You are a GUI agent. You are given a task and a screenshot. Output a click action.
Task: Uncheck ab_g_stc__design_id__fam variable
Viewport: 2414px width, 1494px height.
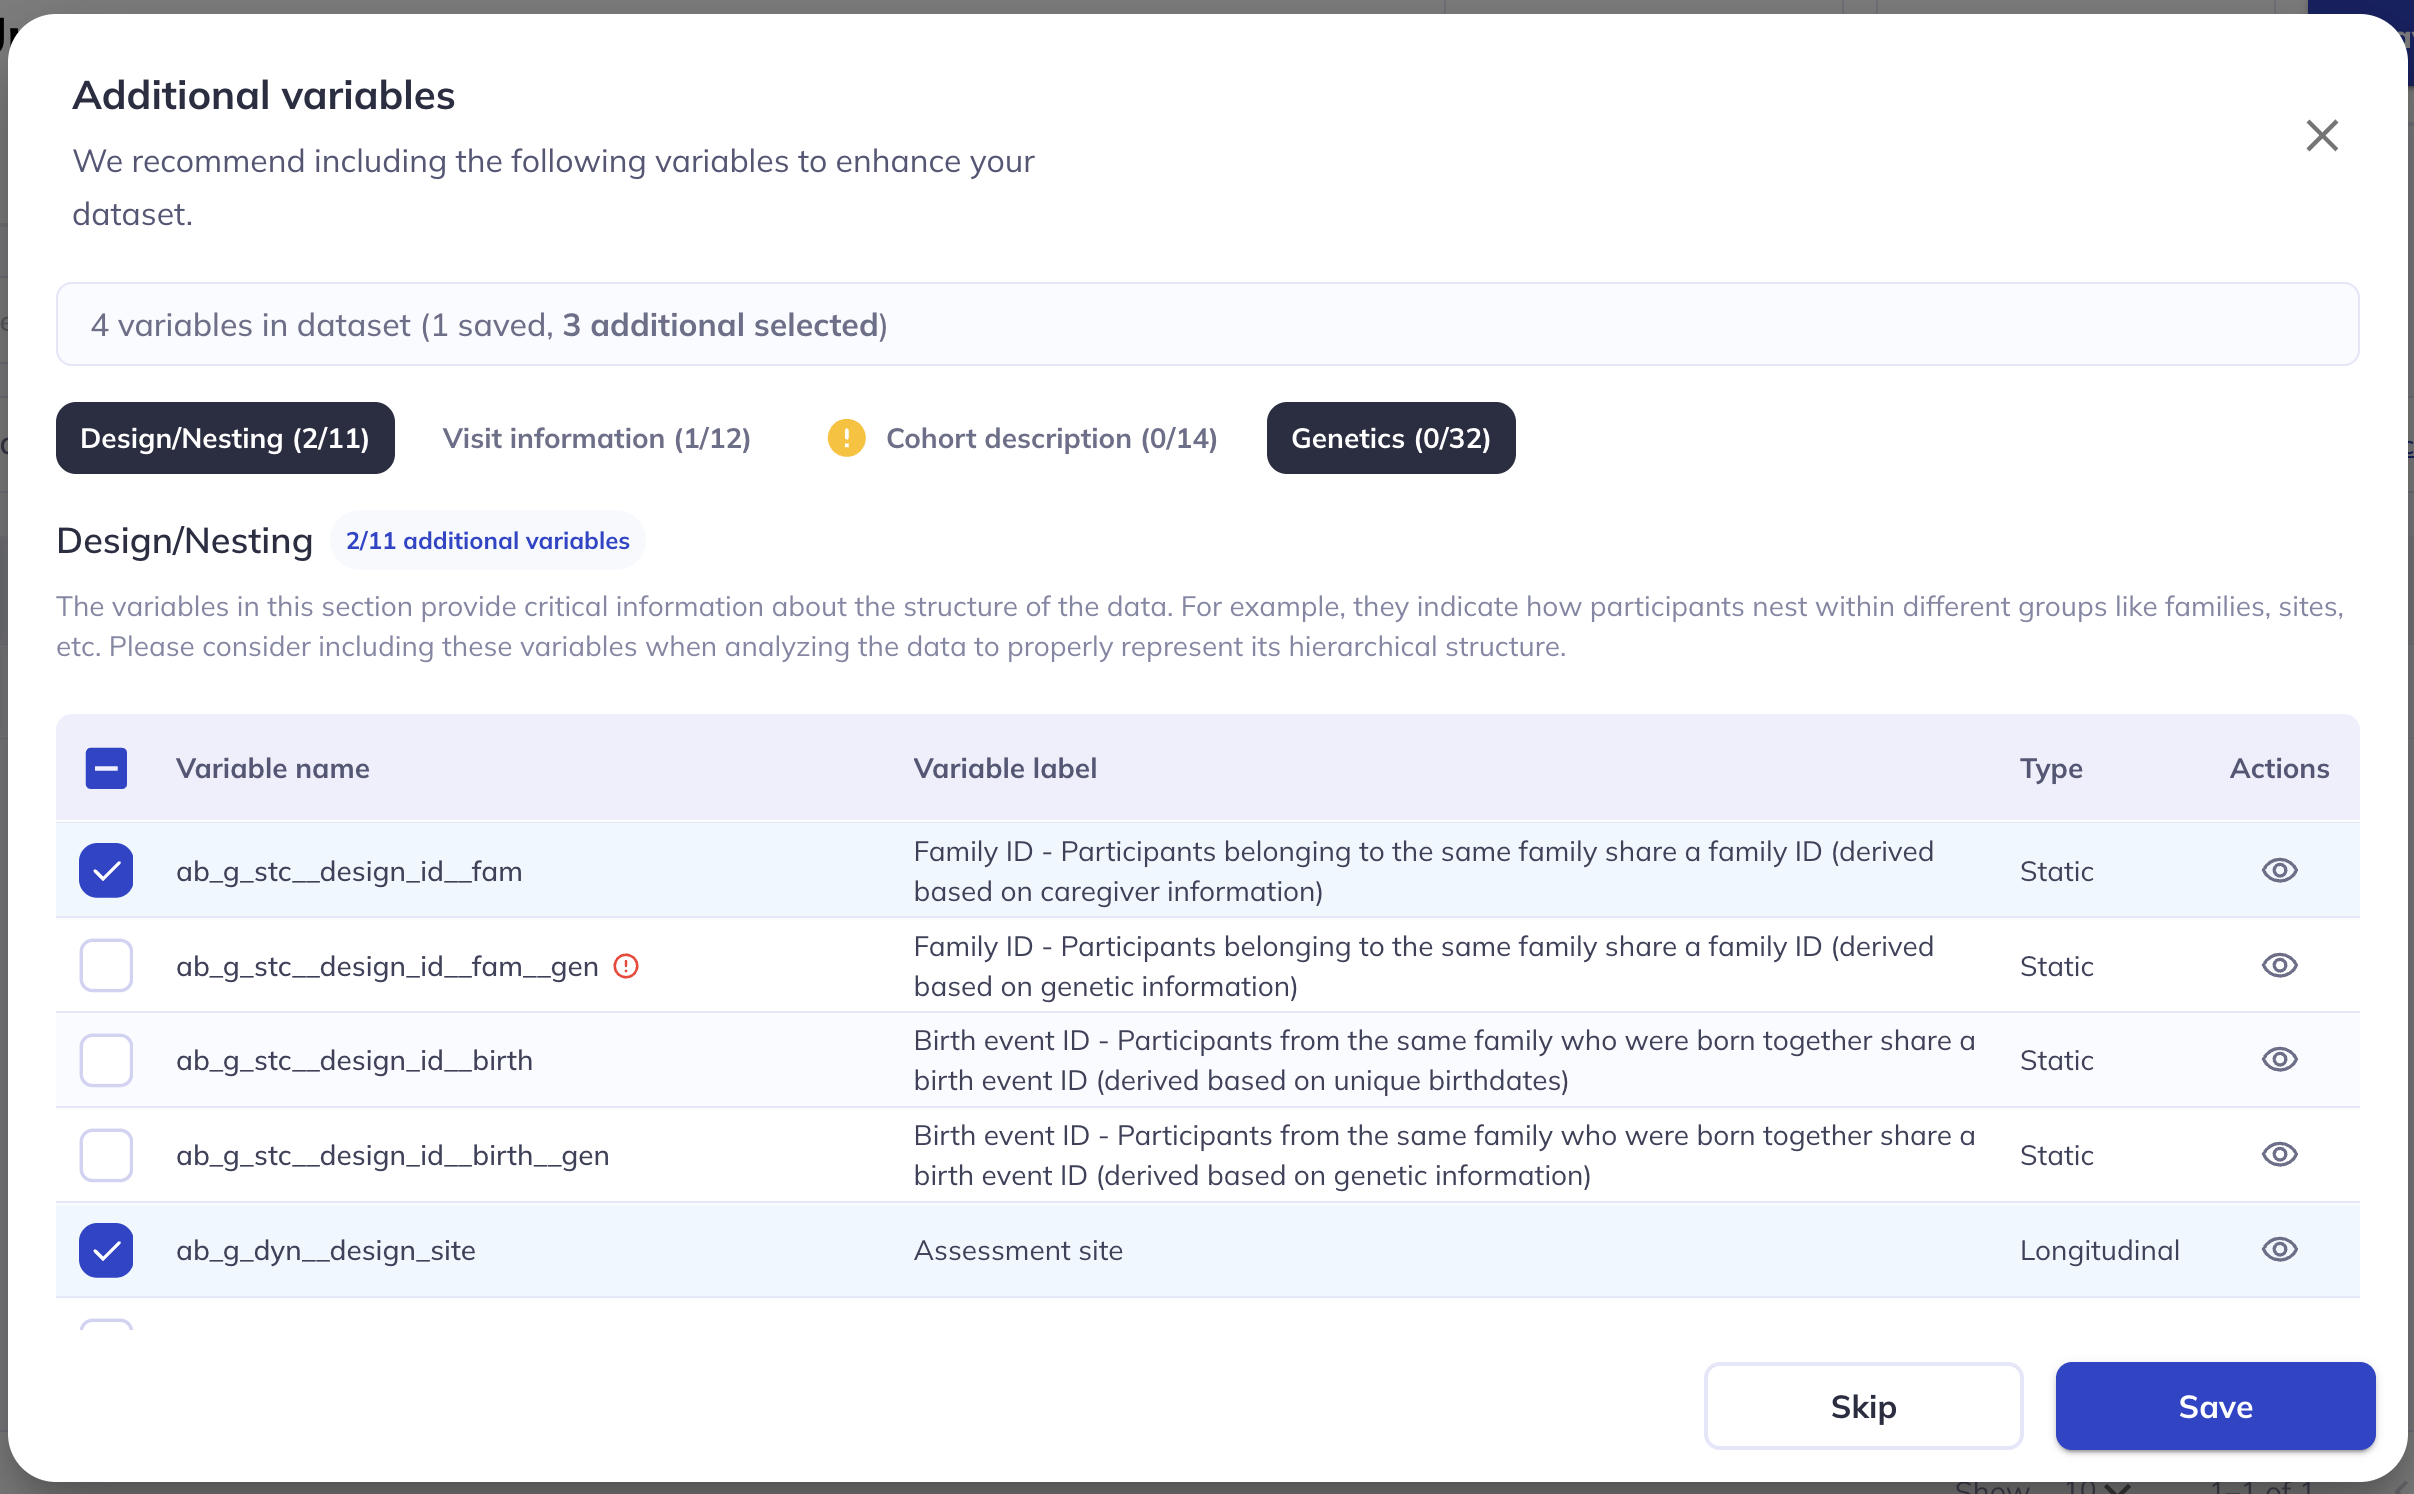(106, 870)
